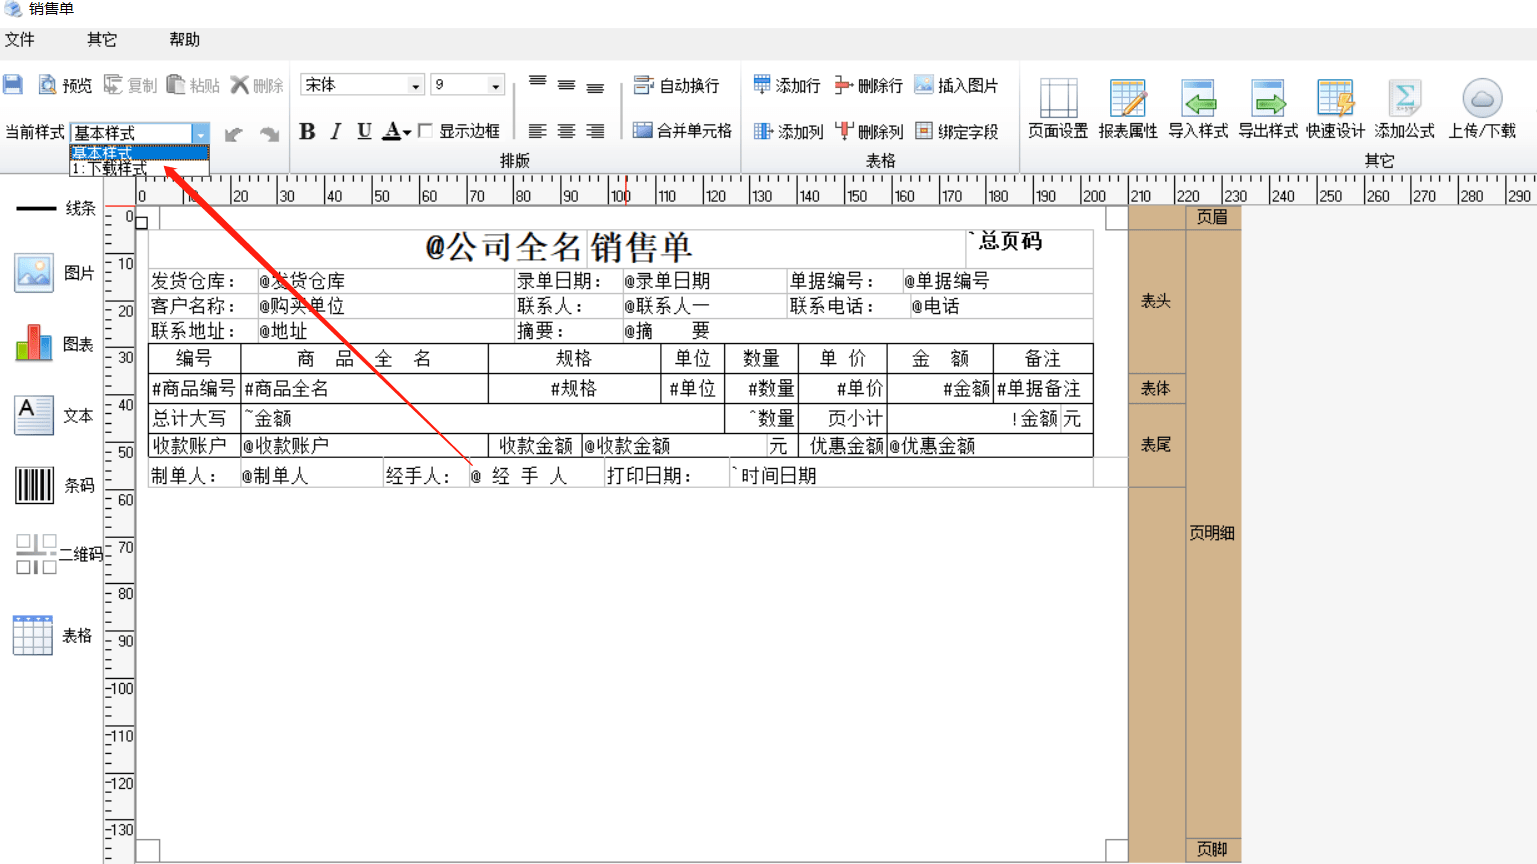Toggle Italic formatting
This screenshot has height=864, width=1537.
click(x=336, y=131)
